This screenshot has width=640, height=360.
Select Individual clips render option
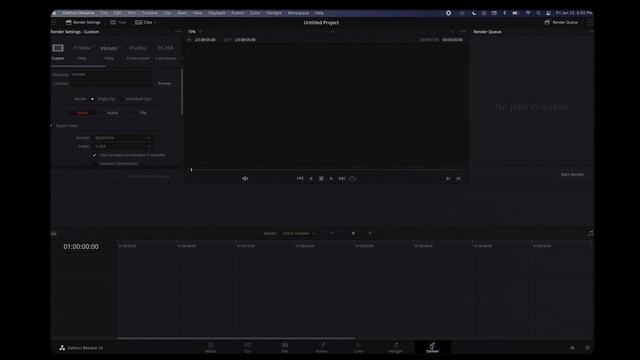pos(122,99)
